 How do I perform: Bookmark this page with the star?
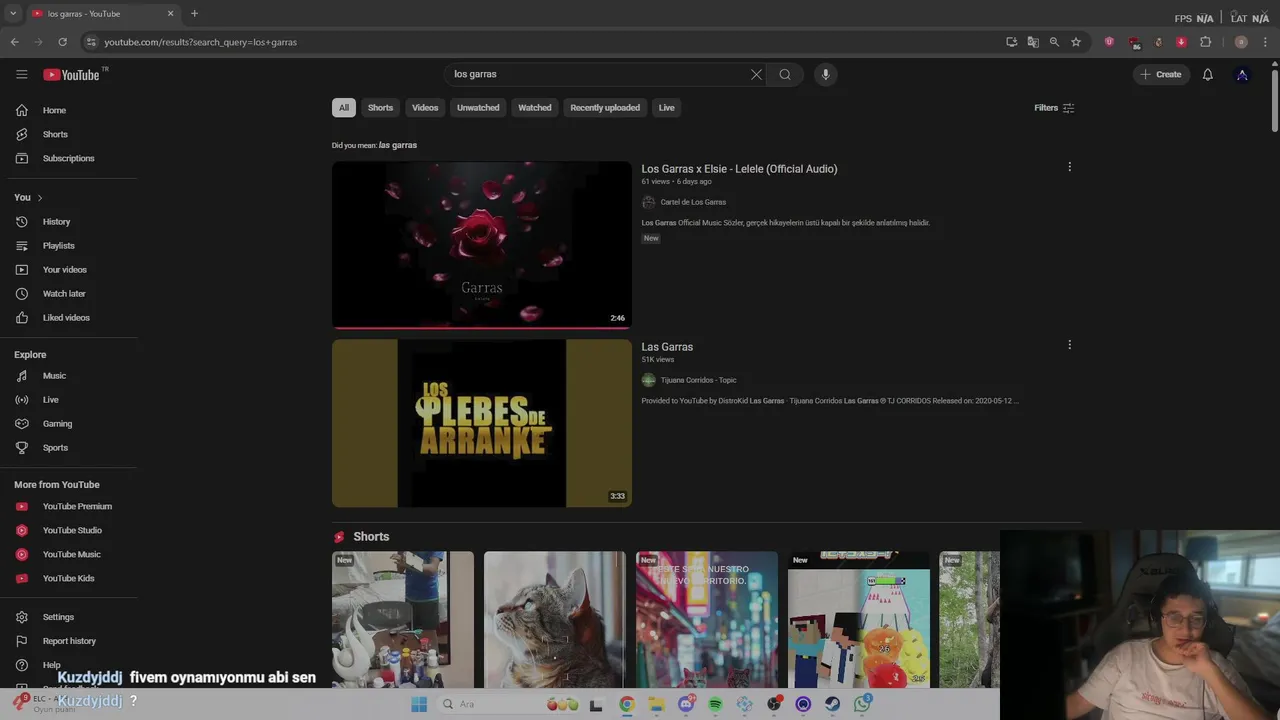click(x=1076, y=42)
